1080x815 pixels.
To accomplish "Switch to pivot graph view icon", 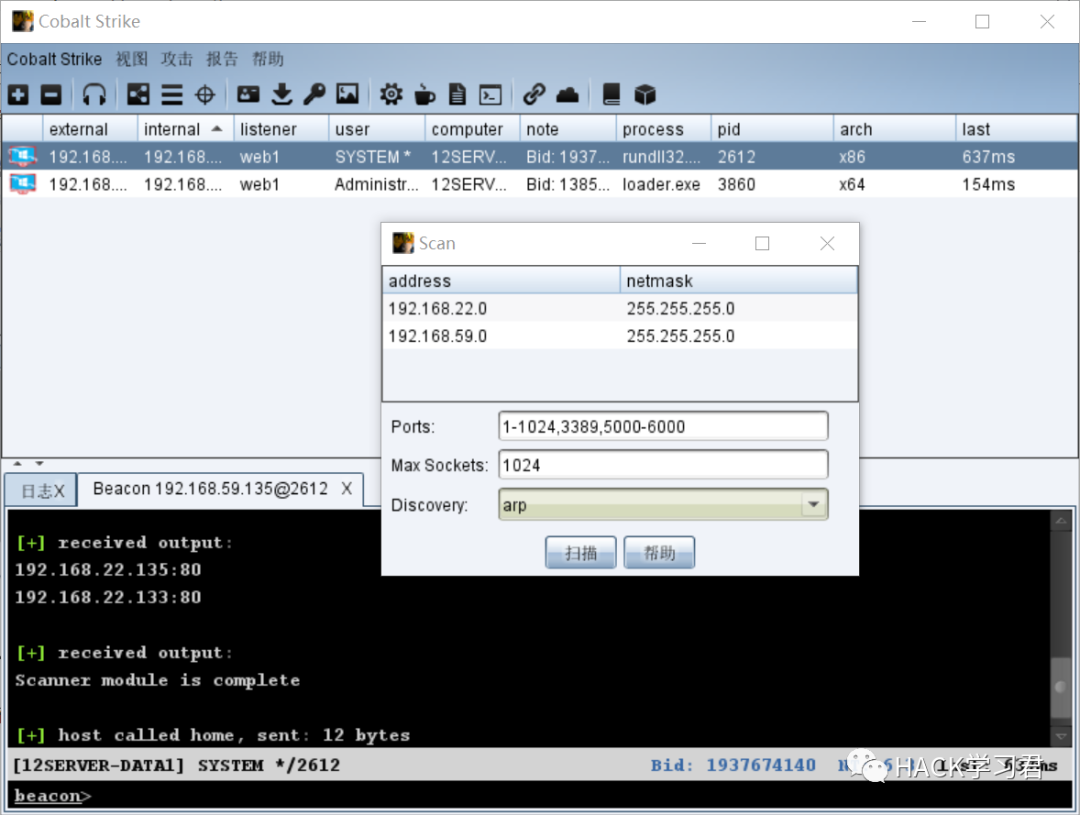I will pos(138,94).
